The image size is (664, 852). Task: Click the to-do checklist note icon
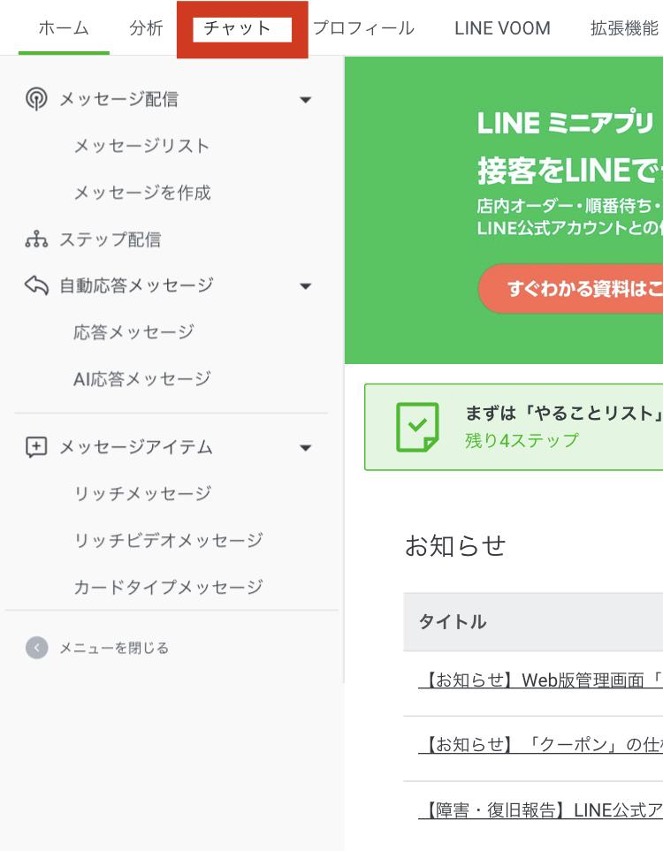coord(417,427)
